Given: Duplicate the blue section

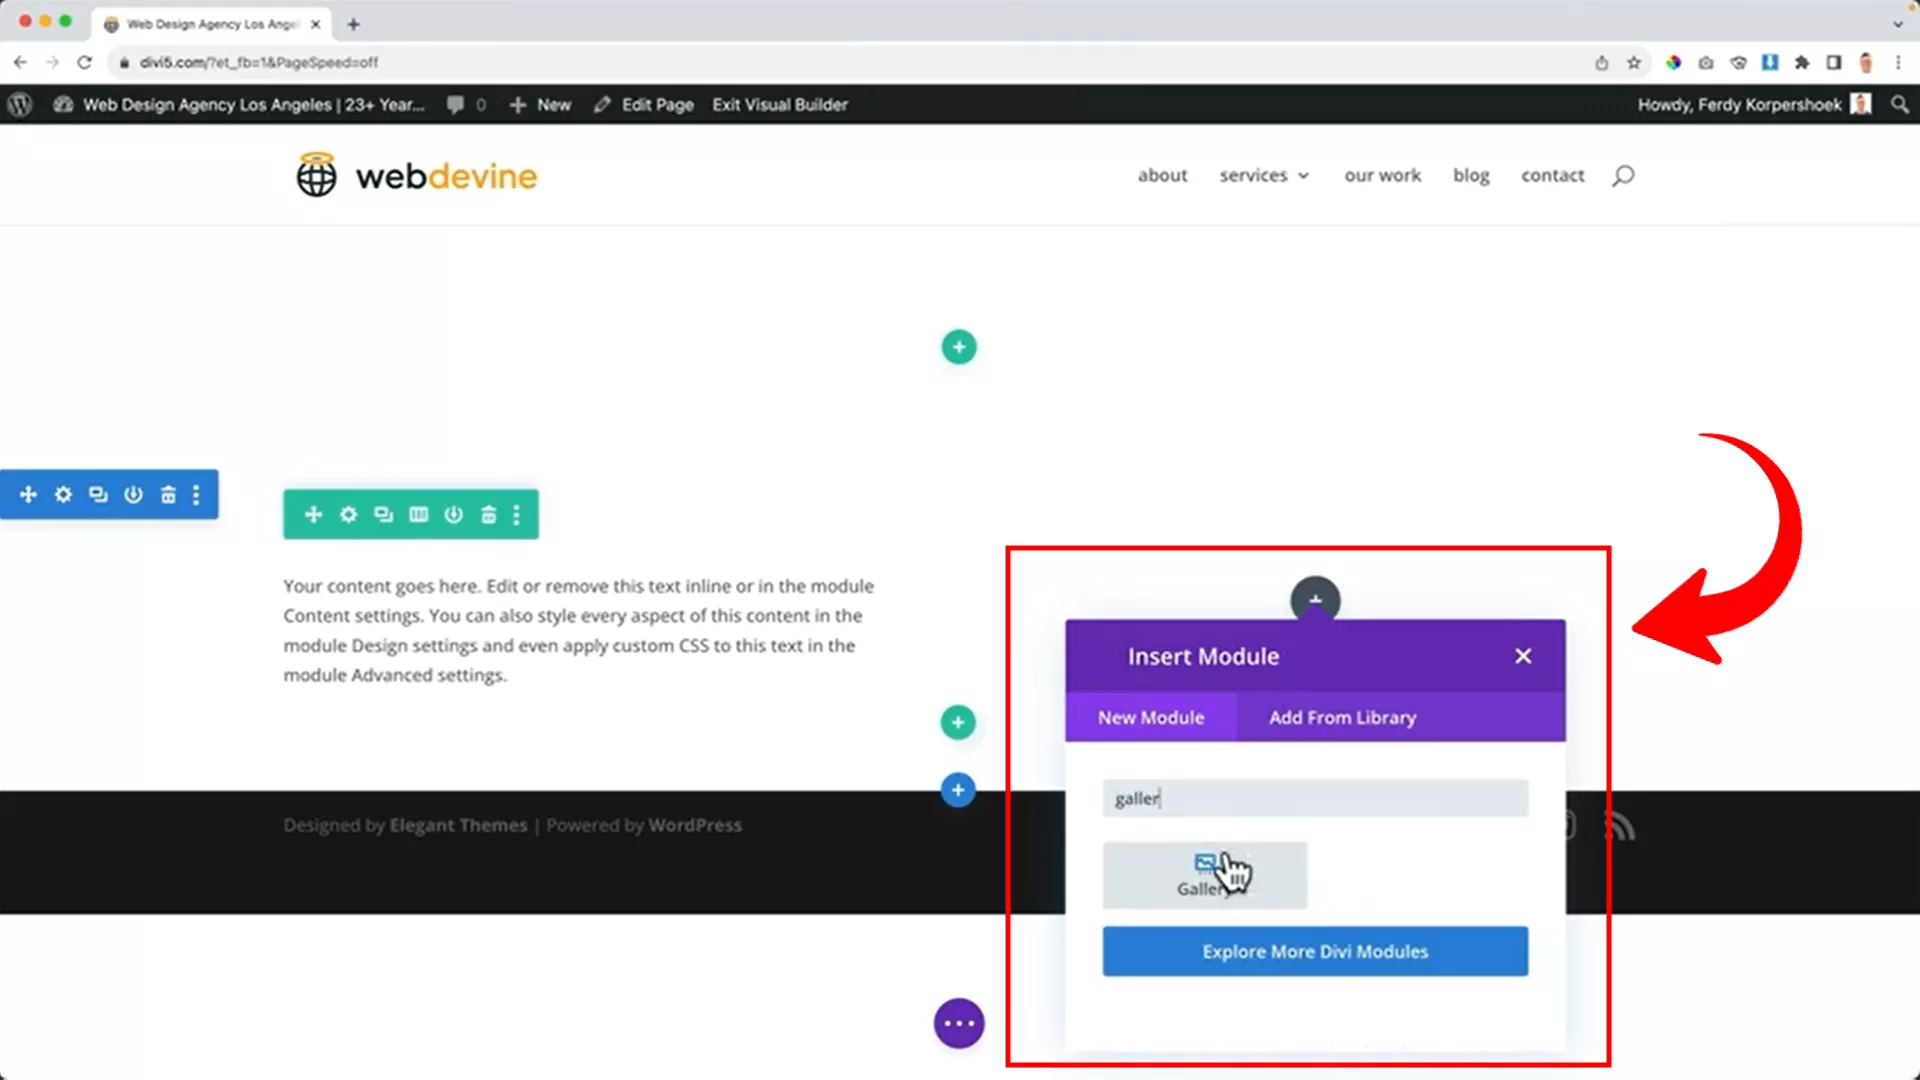Looking at the screenshot, I should (x=98, y=495).
